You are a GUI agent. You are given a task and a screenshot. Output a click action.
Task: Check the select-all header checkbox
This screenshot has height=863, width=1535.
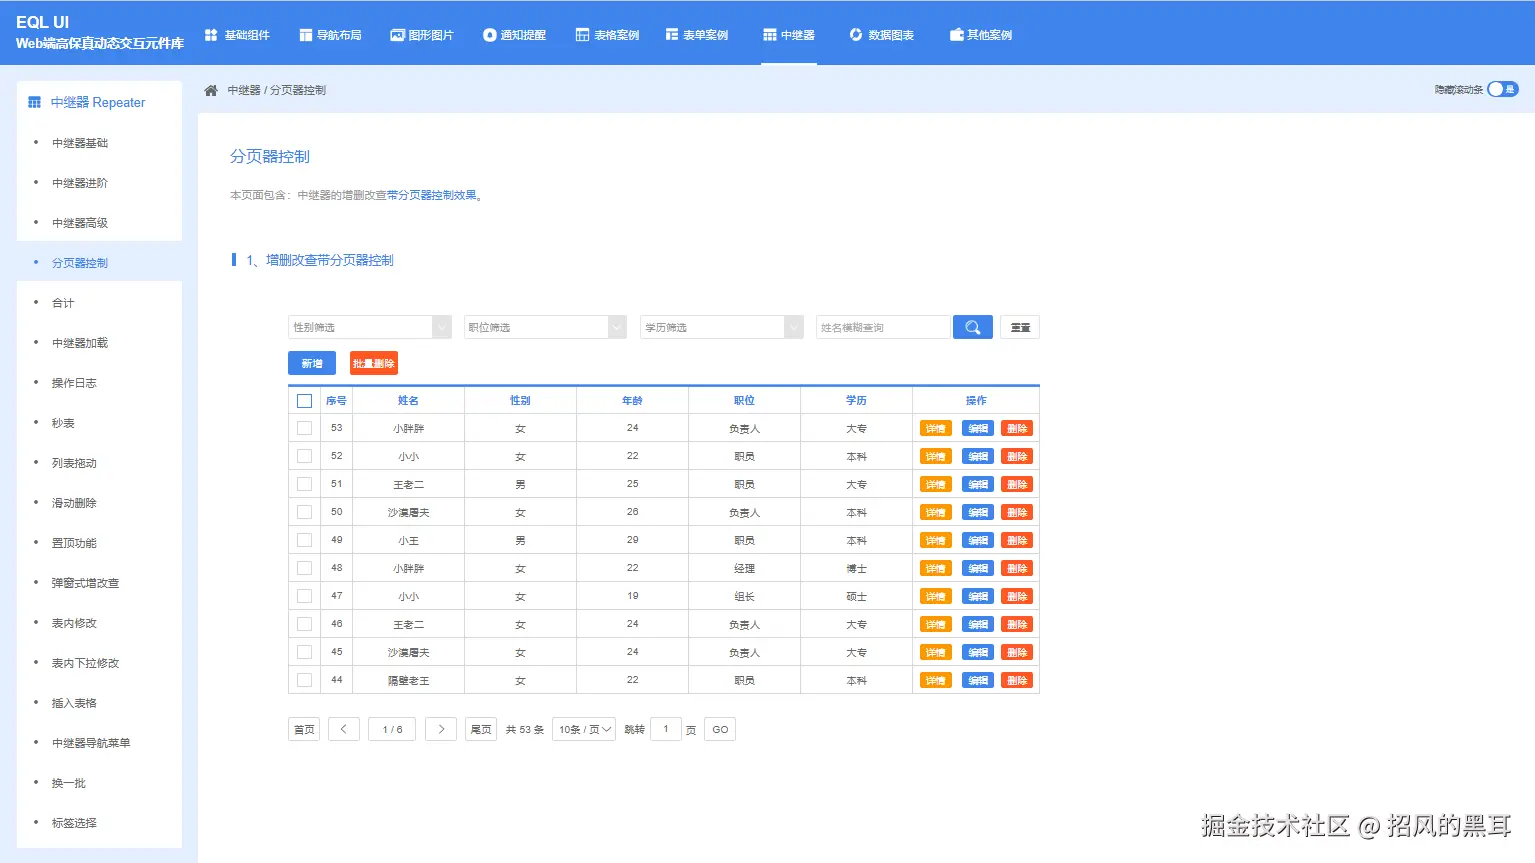click(305, 400)
